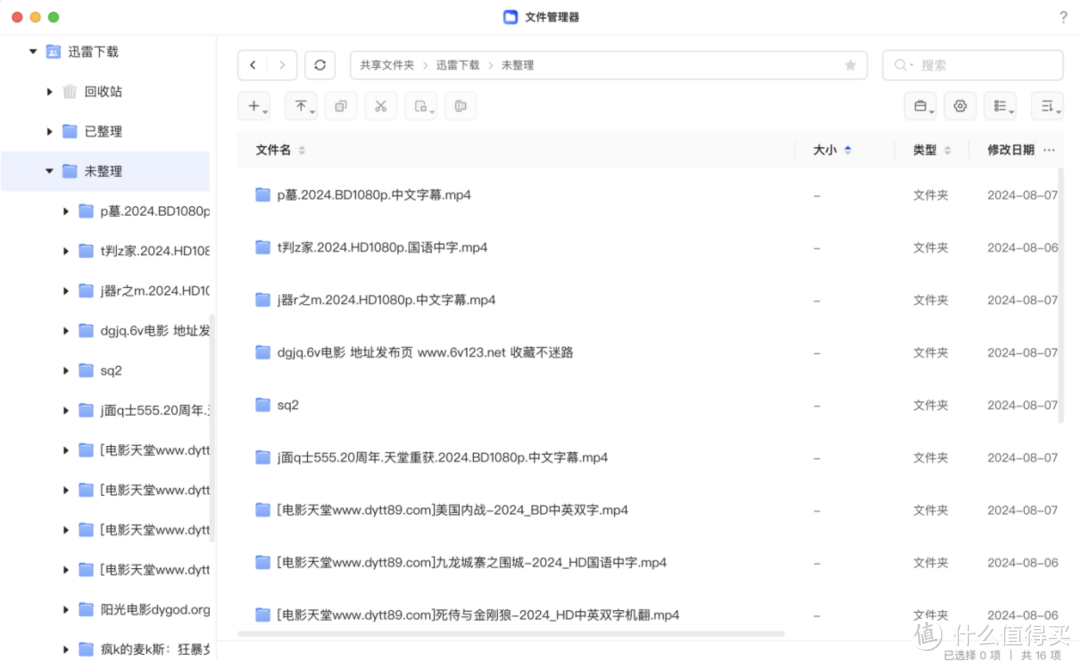Toggle the favorite star for this folder
Image resolution: width=1080 pixels, height=661 pixels.
pos(851,65)
